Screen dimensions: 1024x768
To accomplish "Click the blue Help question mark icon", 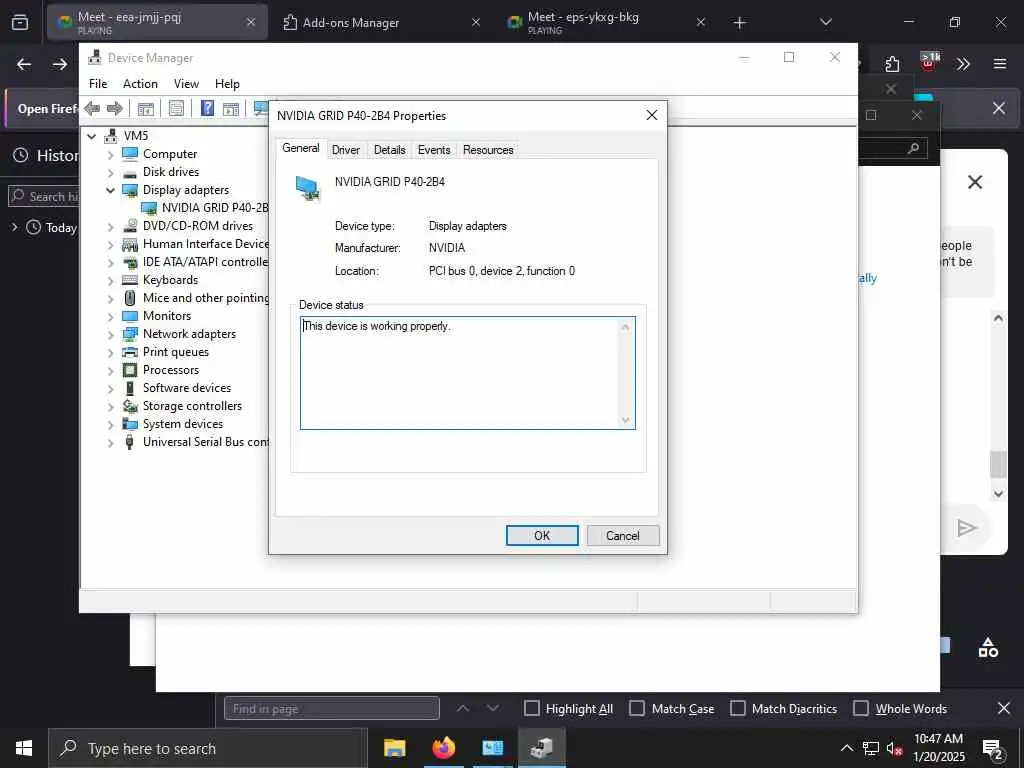I will [x=207, y=108].
